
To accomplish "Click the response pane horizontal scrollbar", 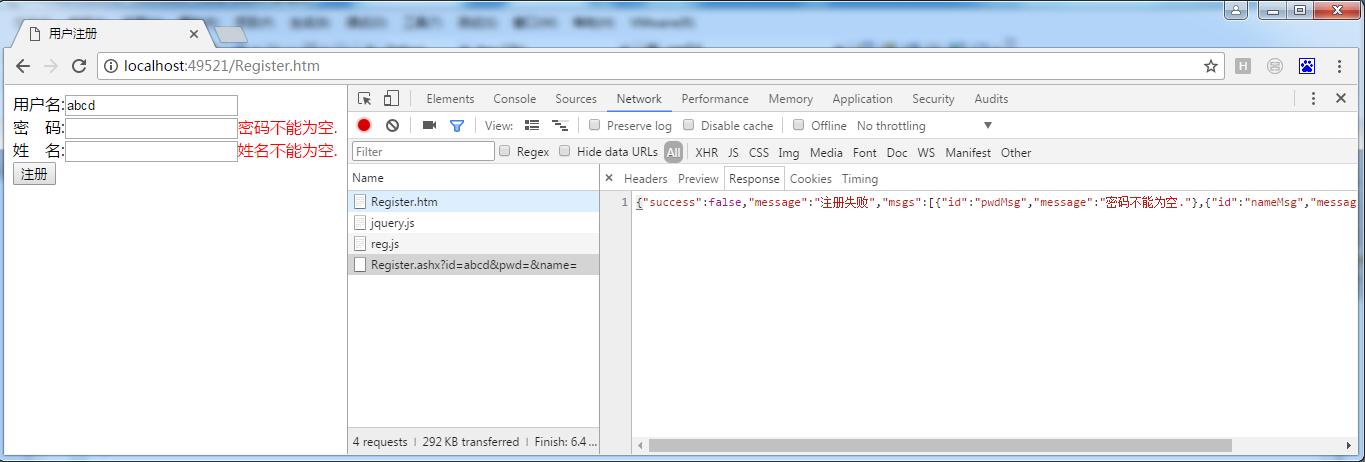I will click(939, 445).
